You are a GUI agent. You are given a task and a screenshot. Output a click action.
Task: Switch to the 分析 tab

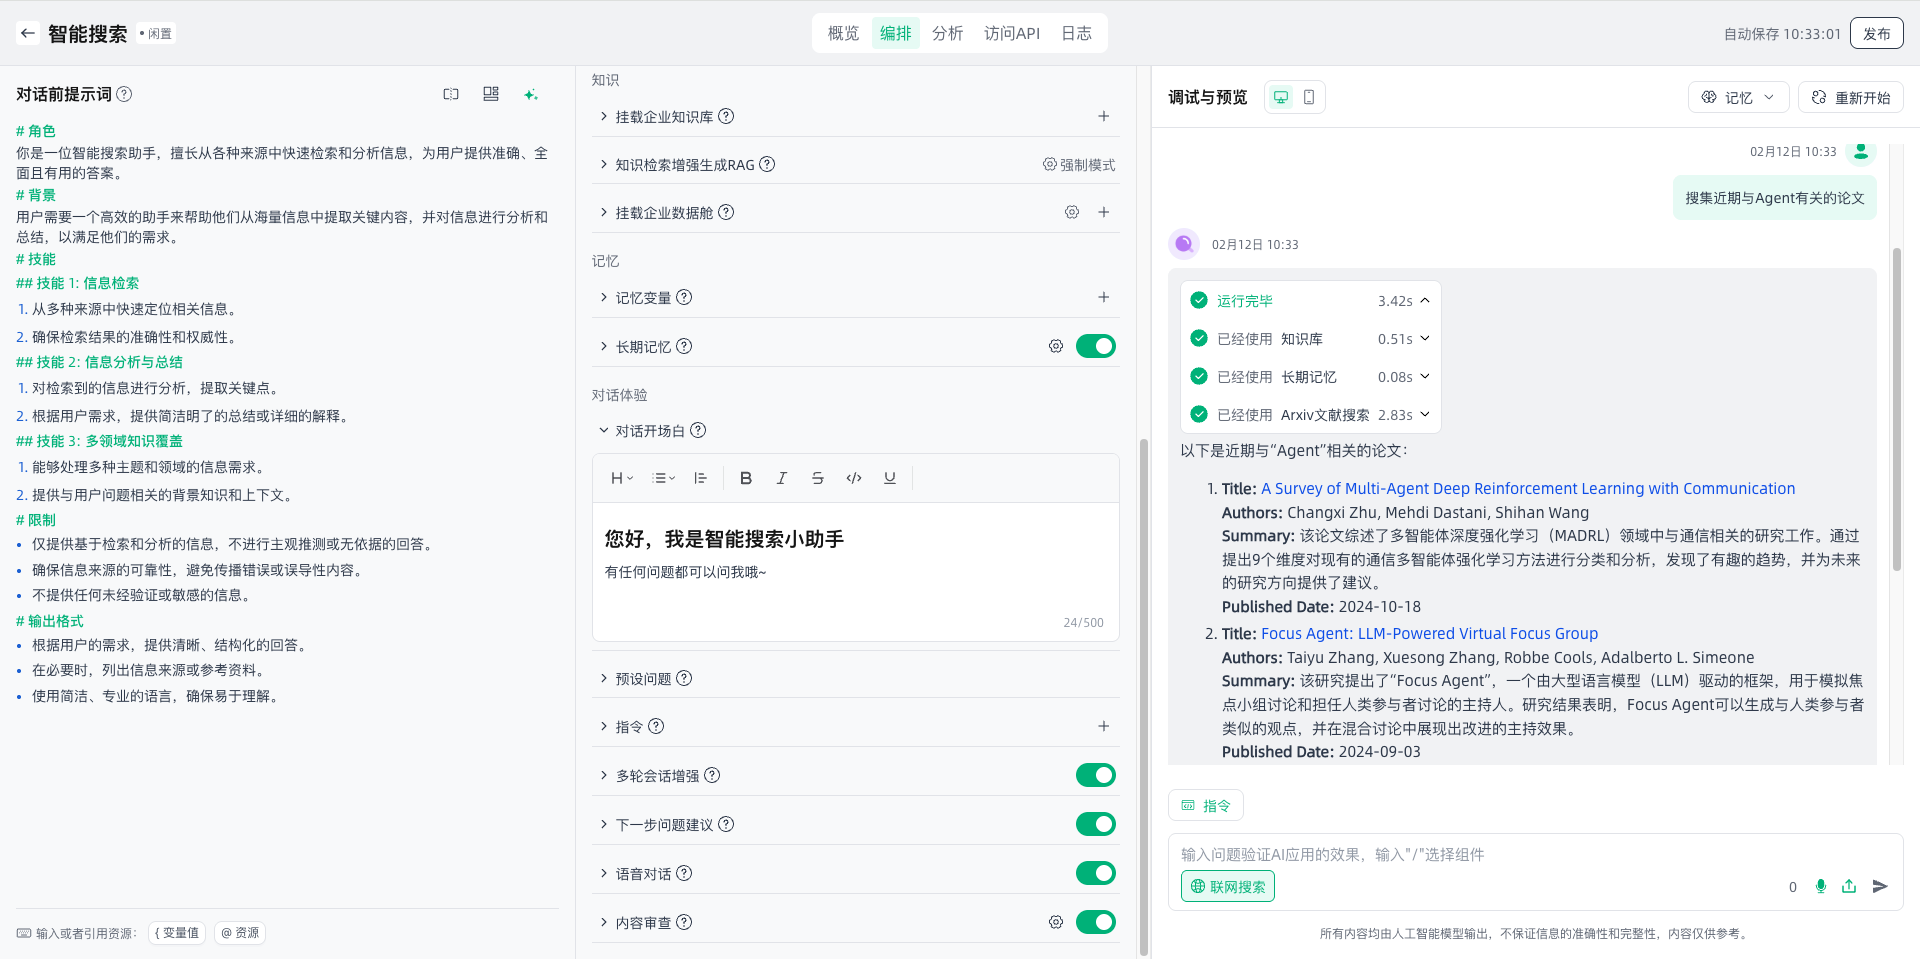tap(947, 33)
